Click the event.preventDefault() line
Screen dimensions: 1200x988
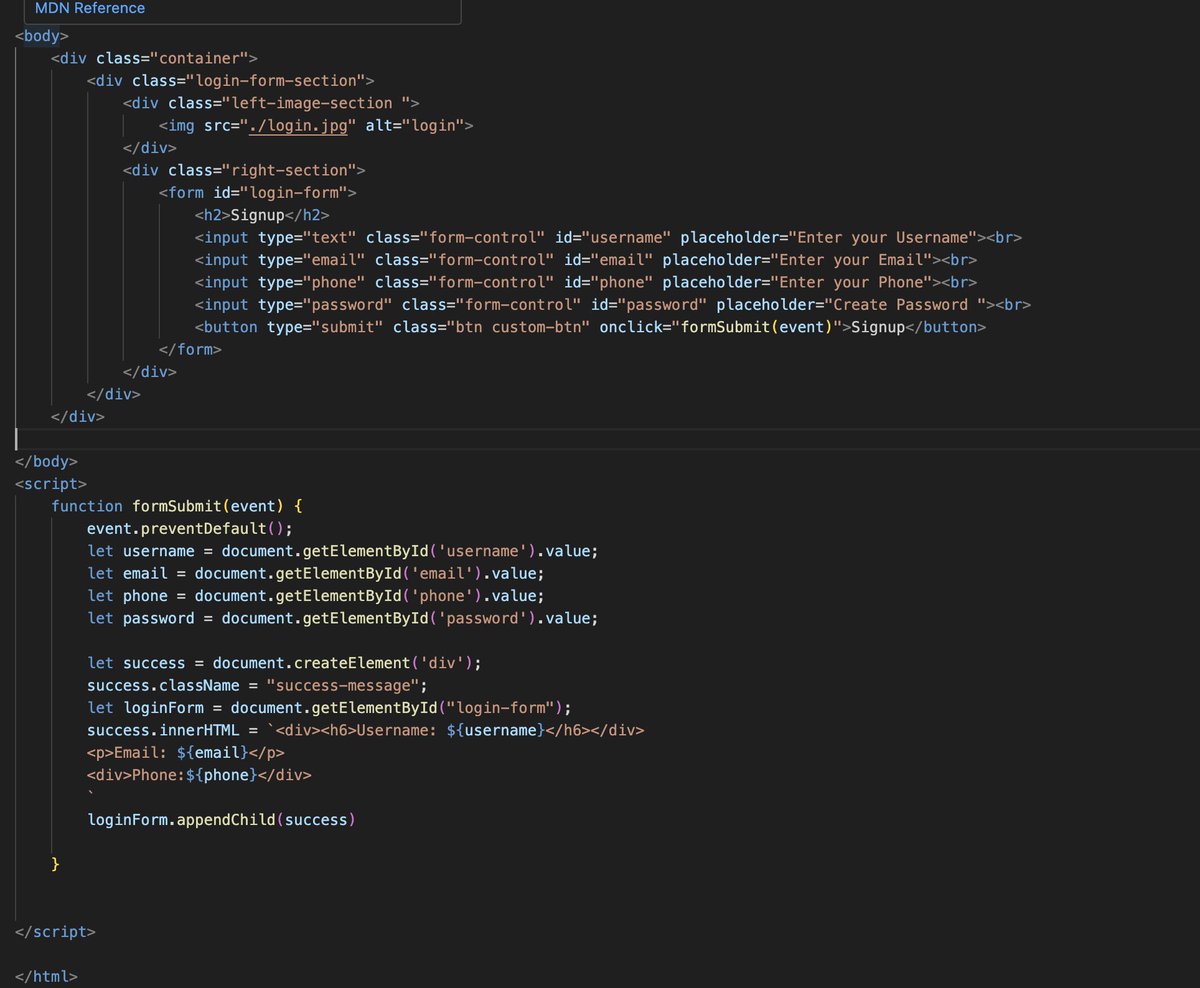(190, 529)
